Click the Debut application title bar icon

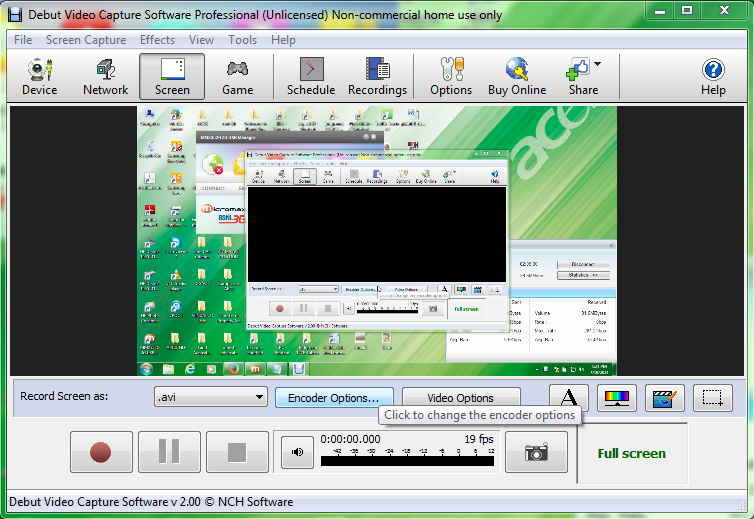click(x=14, y=15)
